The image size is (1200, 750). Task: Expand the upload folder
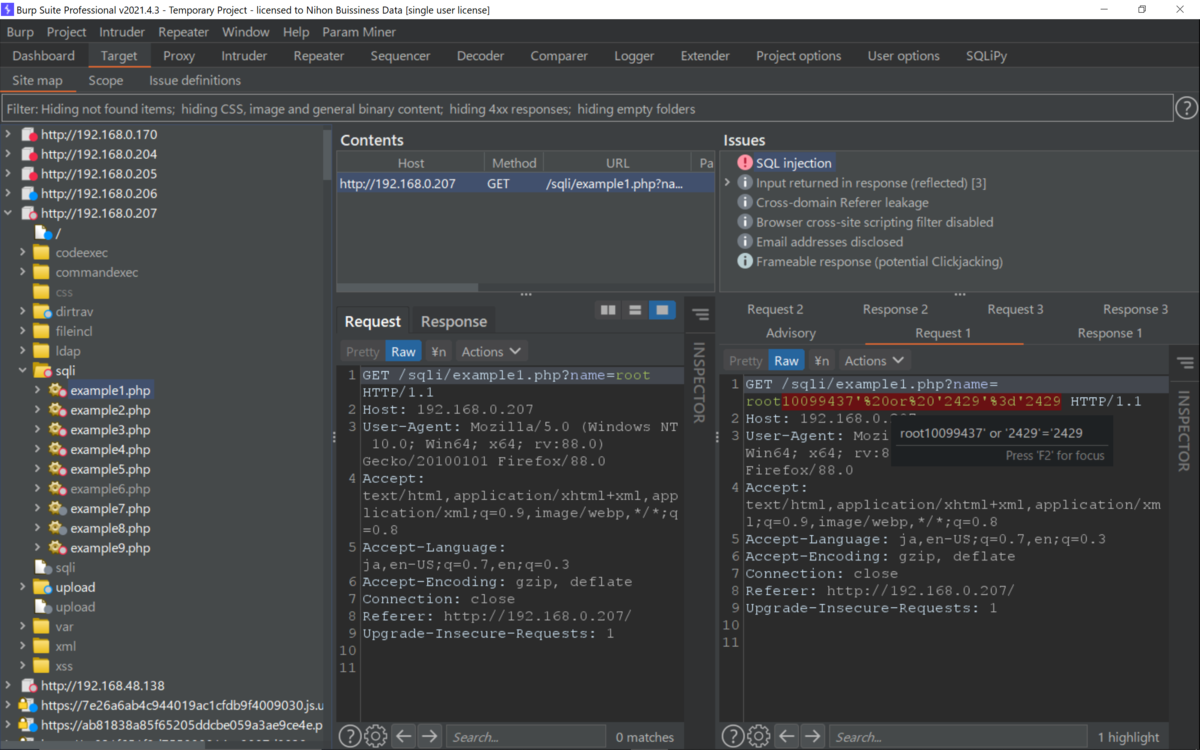coord(22,587)
